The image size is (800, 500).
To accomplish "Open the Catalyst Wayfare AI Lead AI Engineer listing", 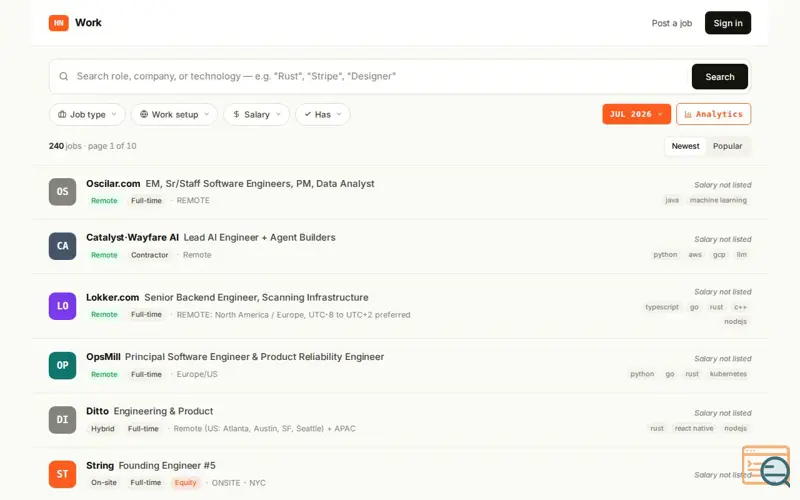I will (259, 238).
